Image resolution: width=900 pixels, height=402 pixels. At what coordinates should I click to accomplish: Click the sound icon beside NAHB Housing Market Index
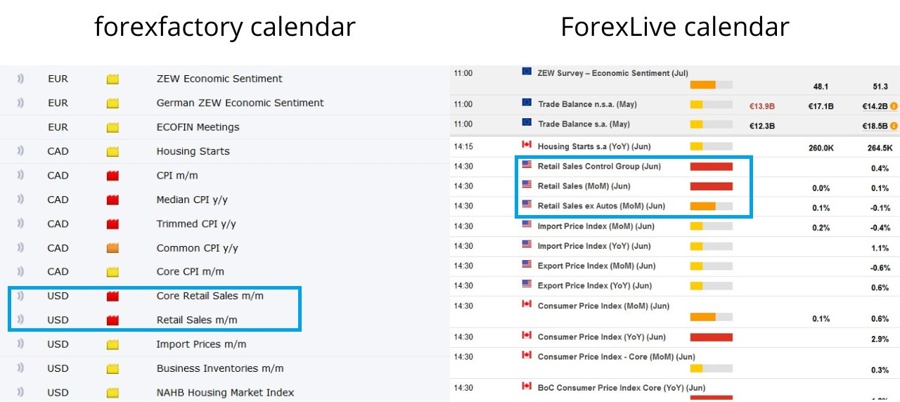tap(20, 393)
